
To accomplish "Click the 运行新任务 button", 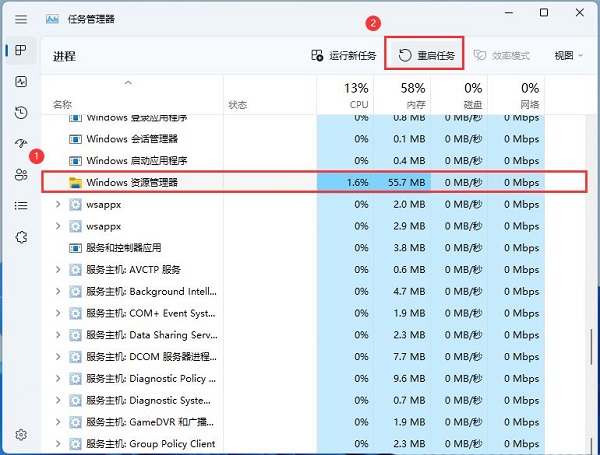I will point(343,56).
